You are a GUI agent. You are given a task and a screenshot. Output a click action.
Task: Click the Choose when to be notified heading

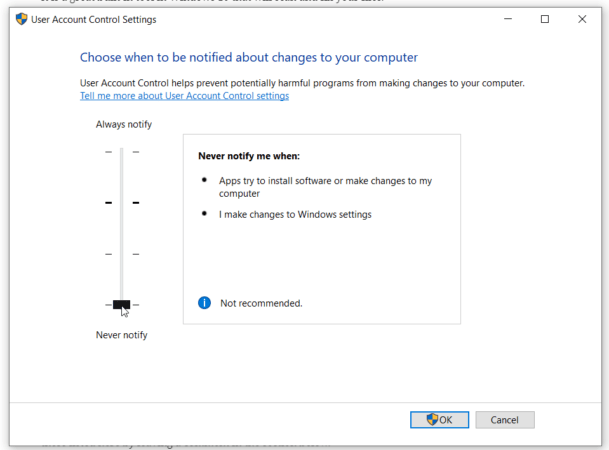click(x=248, y=58)
